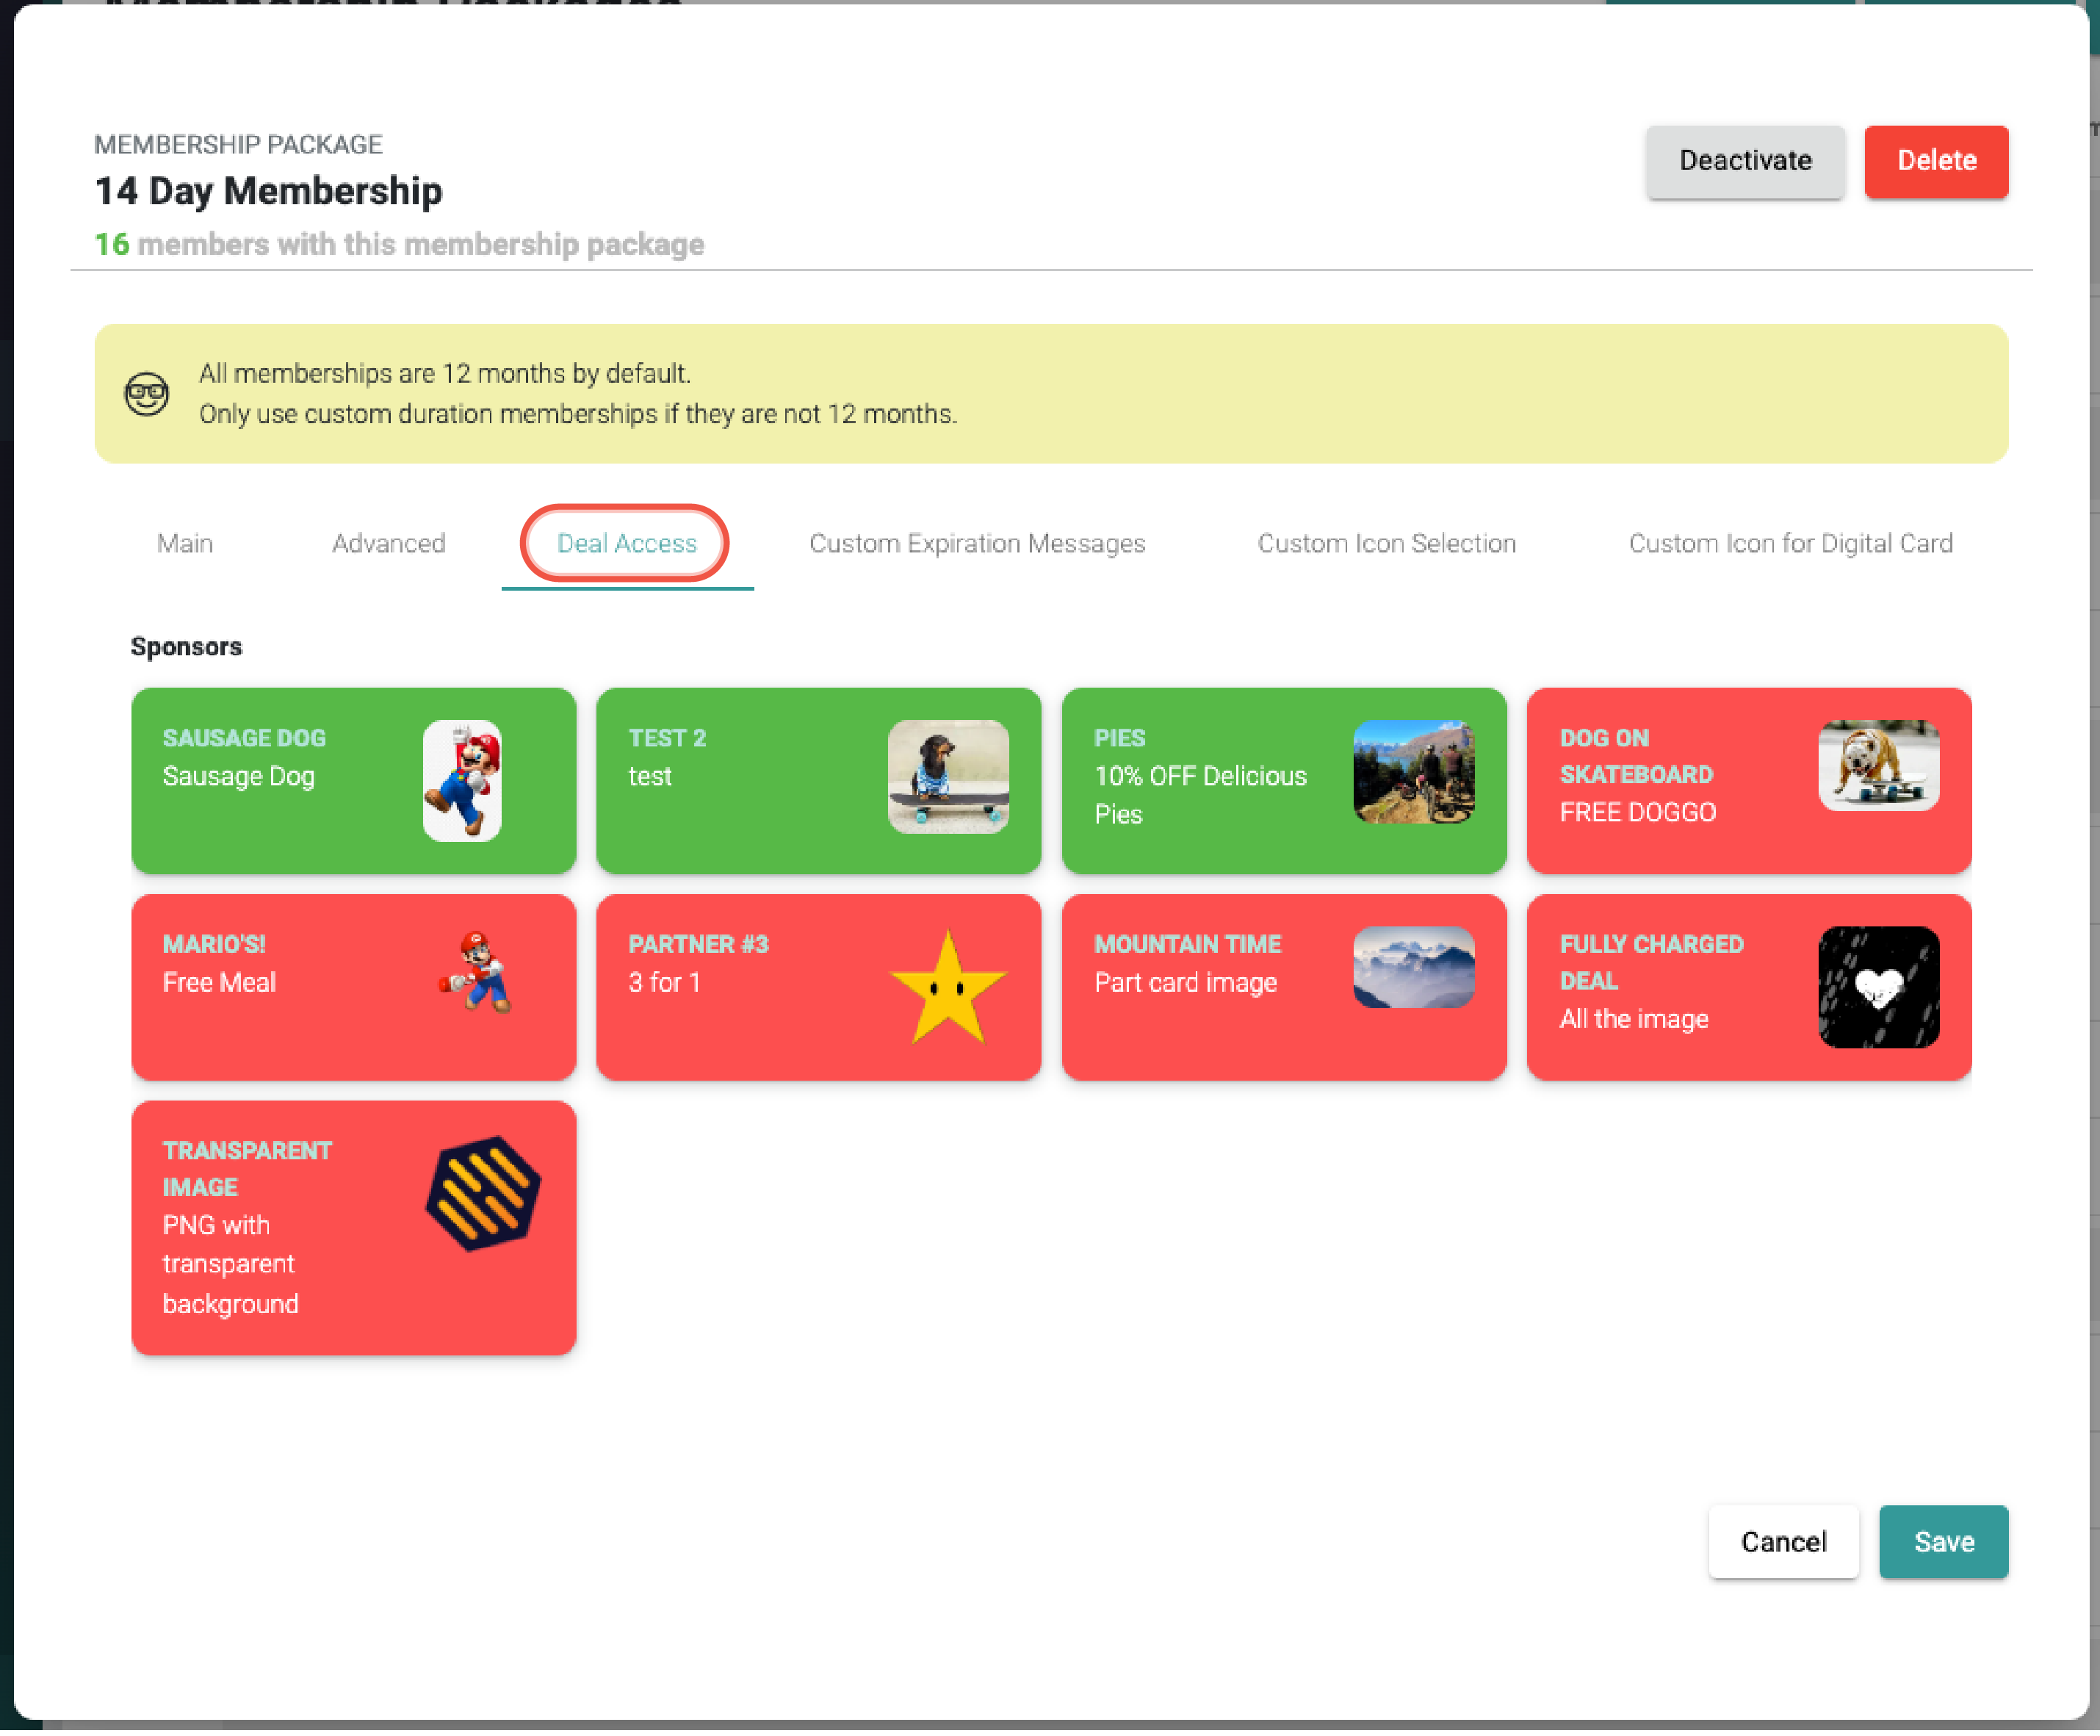Toggle the Sausage Dog sponsor card
Screen dimensions: 2100x1736
pyautogui.click(x=354, y=781)
